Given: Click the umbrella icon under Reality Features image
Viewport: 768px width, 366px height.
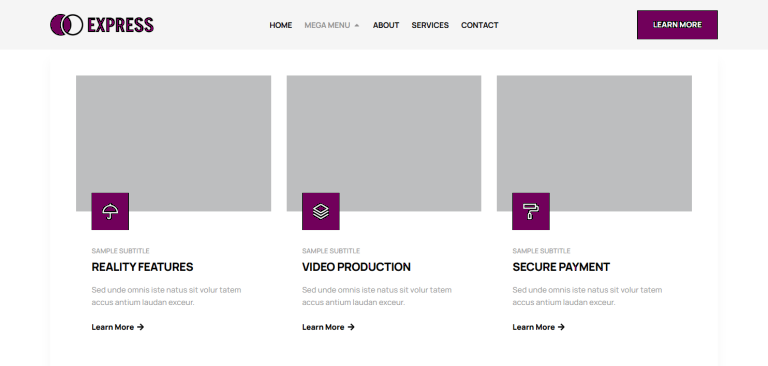Looking at the screenshot, I should click(110, 211).
